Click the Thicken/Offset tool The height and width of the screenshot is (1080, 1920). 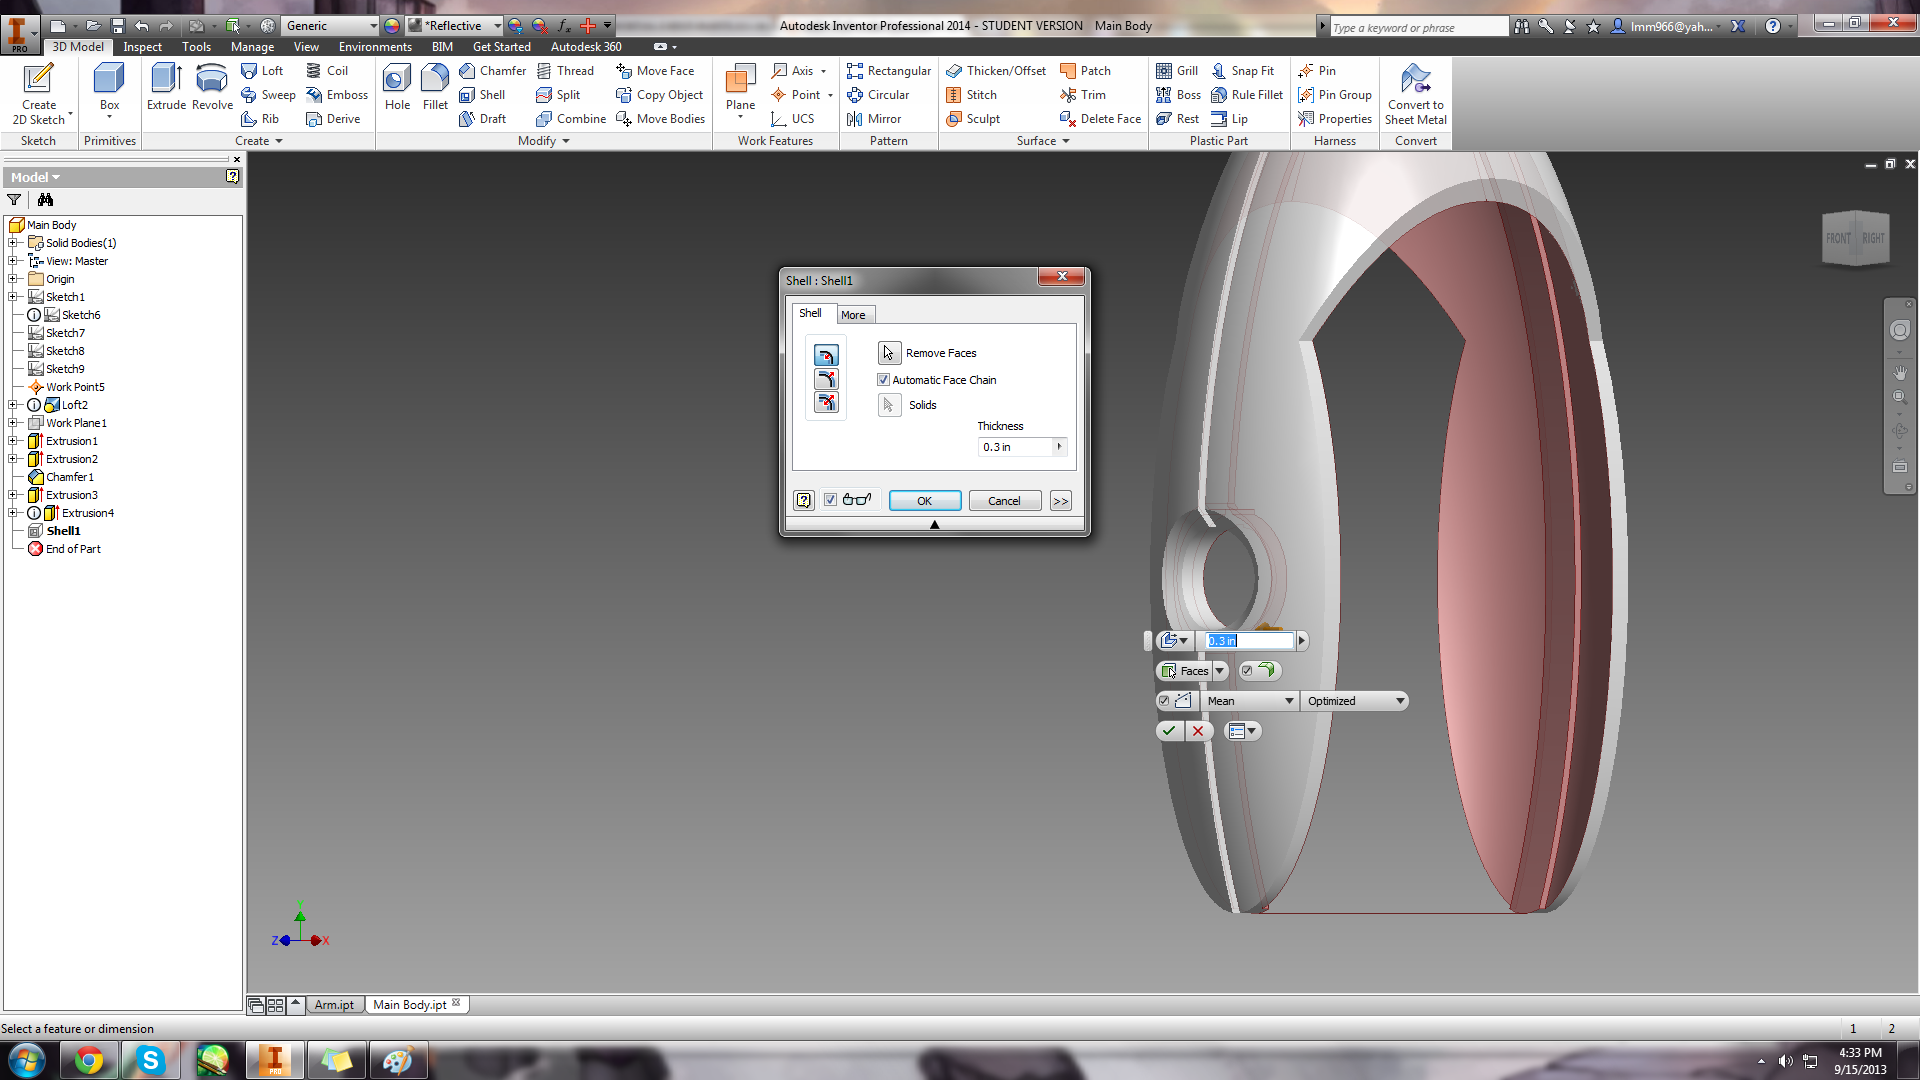(996, 71)
